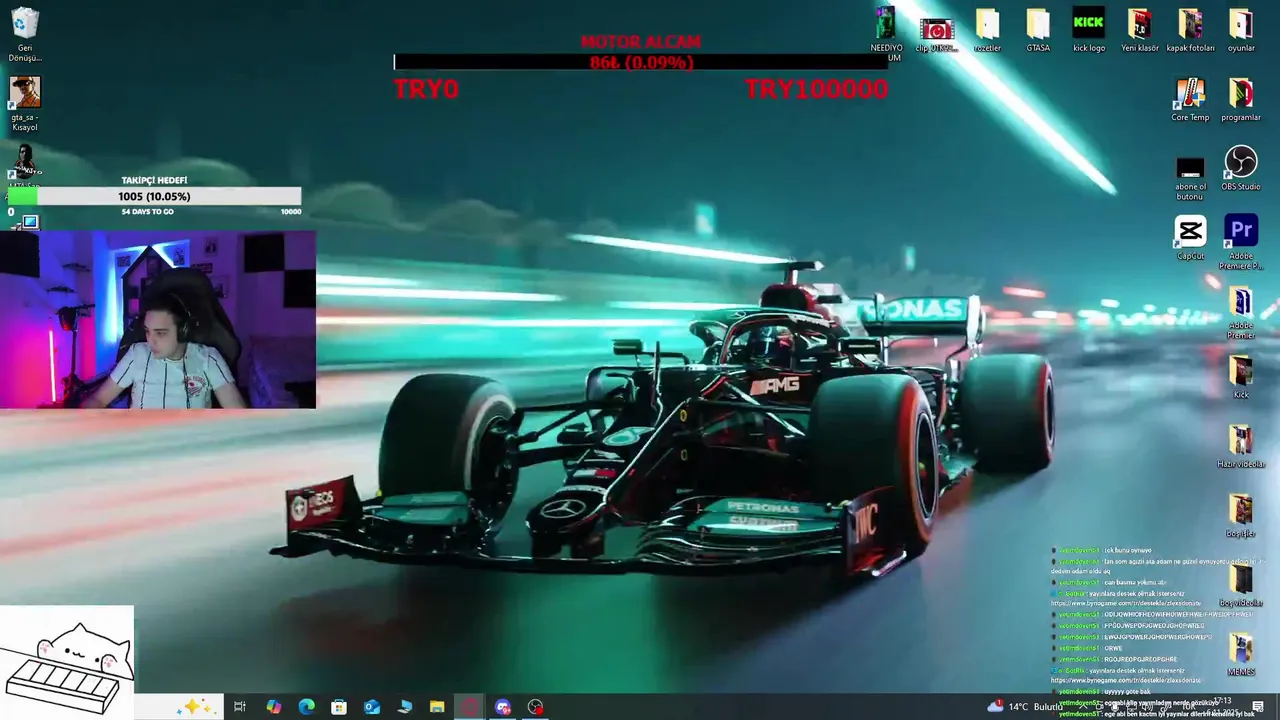Open the kapak fotoları folder
1280x720 pixels.
[x=1190, y=31]
